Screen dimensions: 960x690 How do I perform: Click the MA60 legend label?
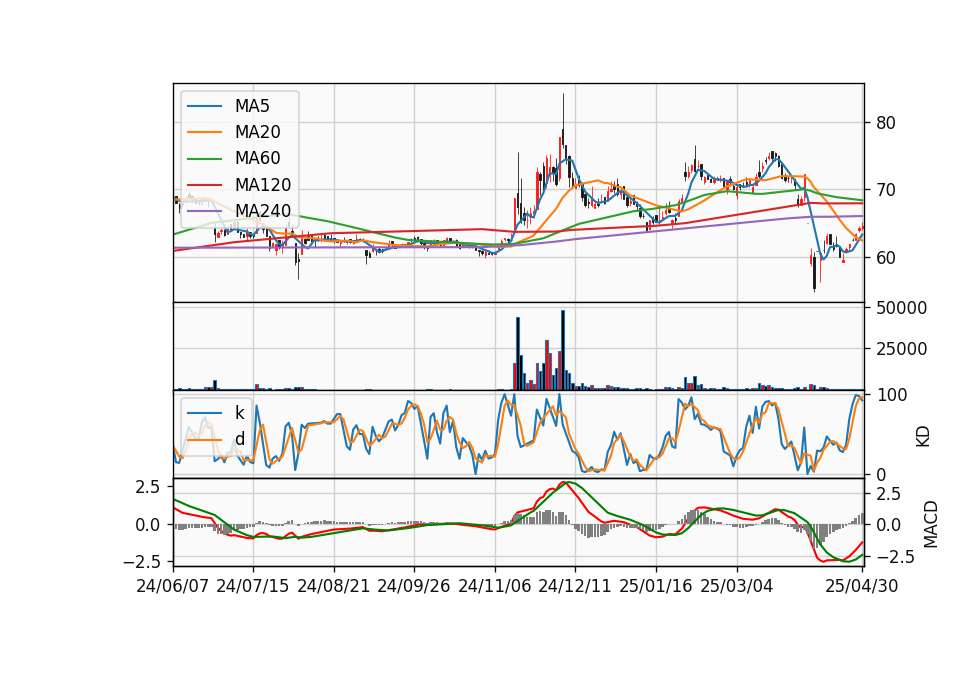[257, 159]
